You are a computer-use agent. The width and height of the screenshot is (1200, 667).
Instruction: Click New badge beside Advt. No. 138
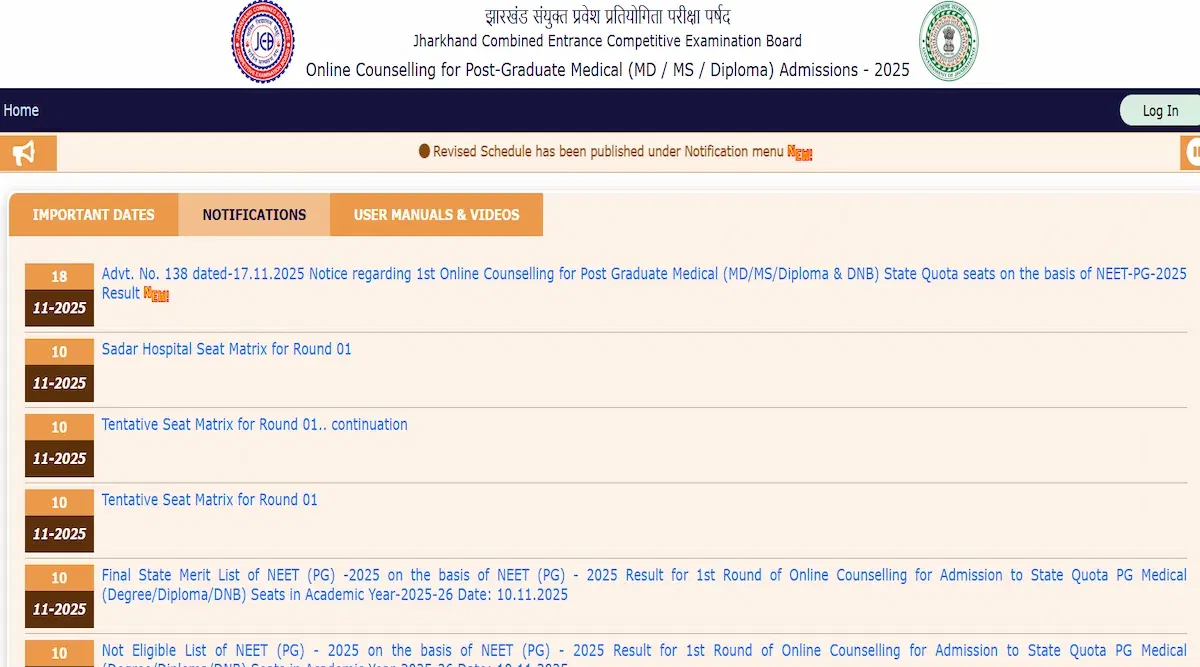tap(156, 294)
